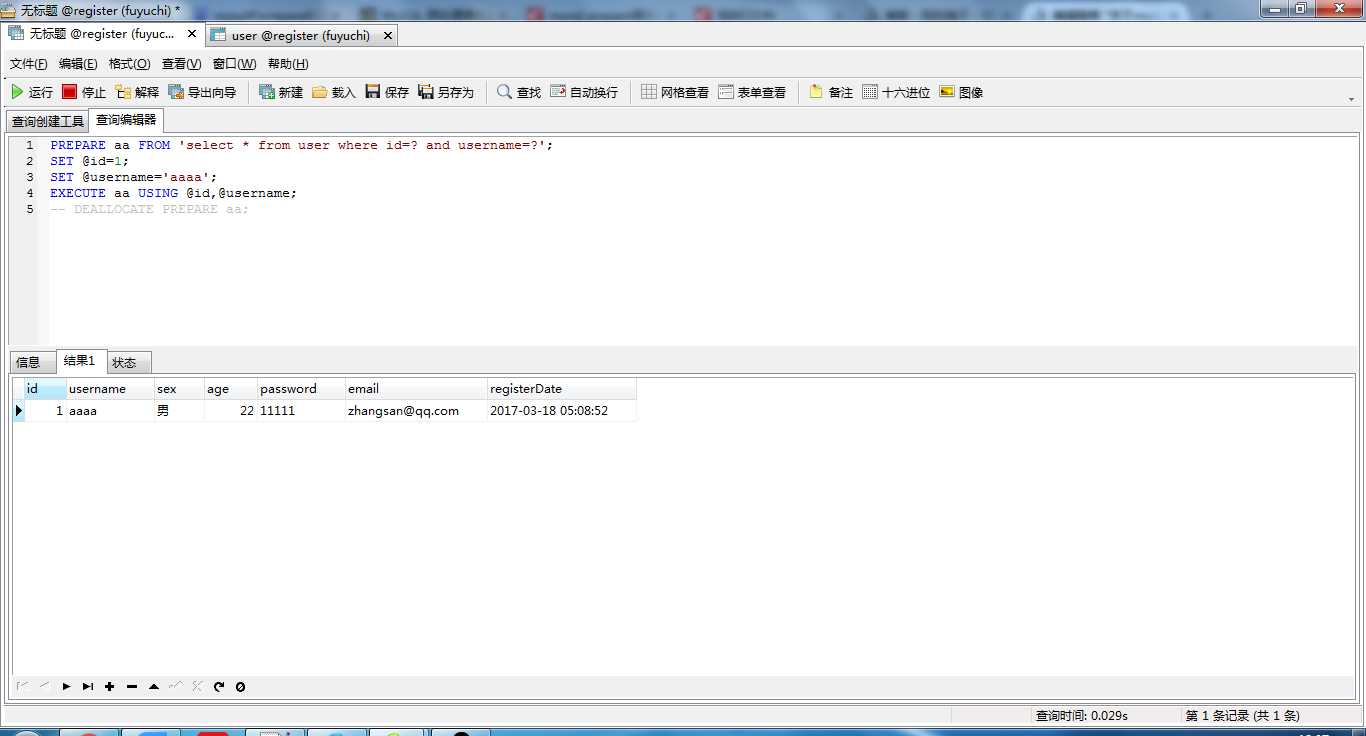
Task: Switch to 表单查看 form view
Action: [752, 92]
